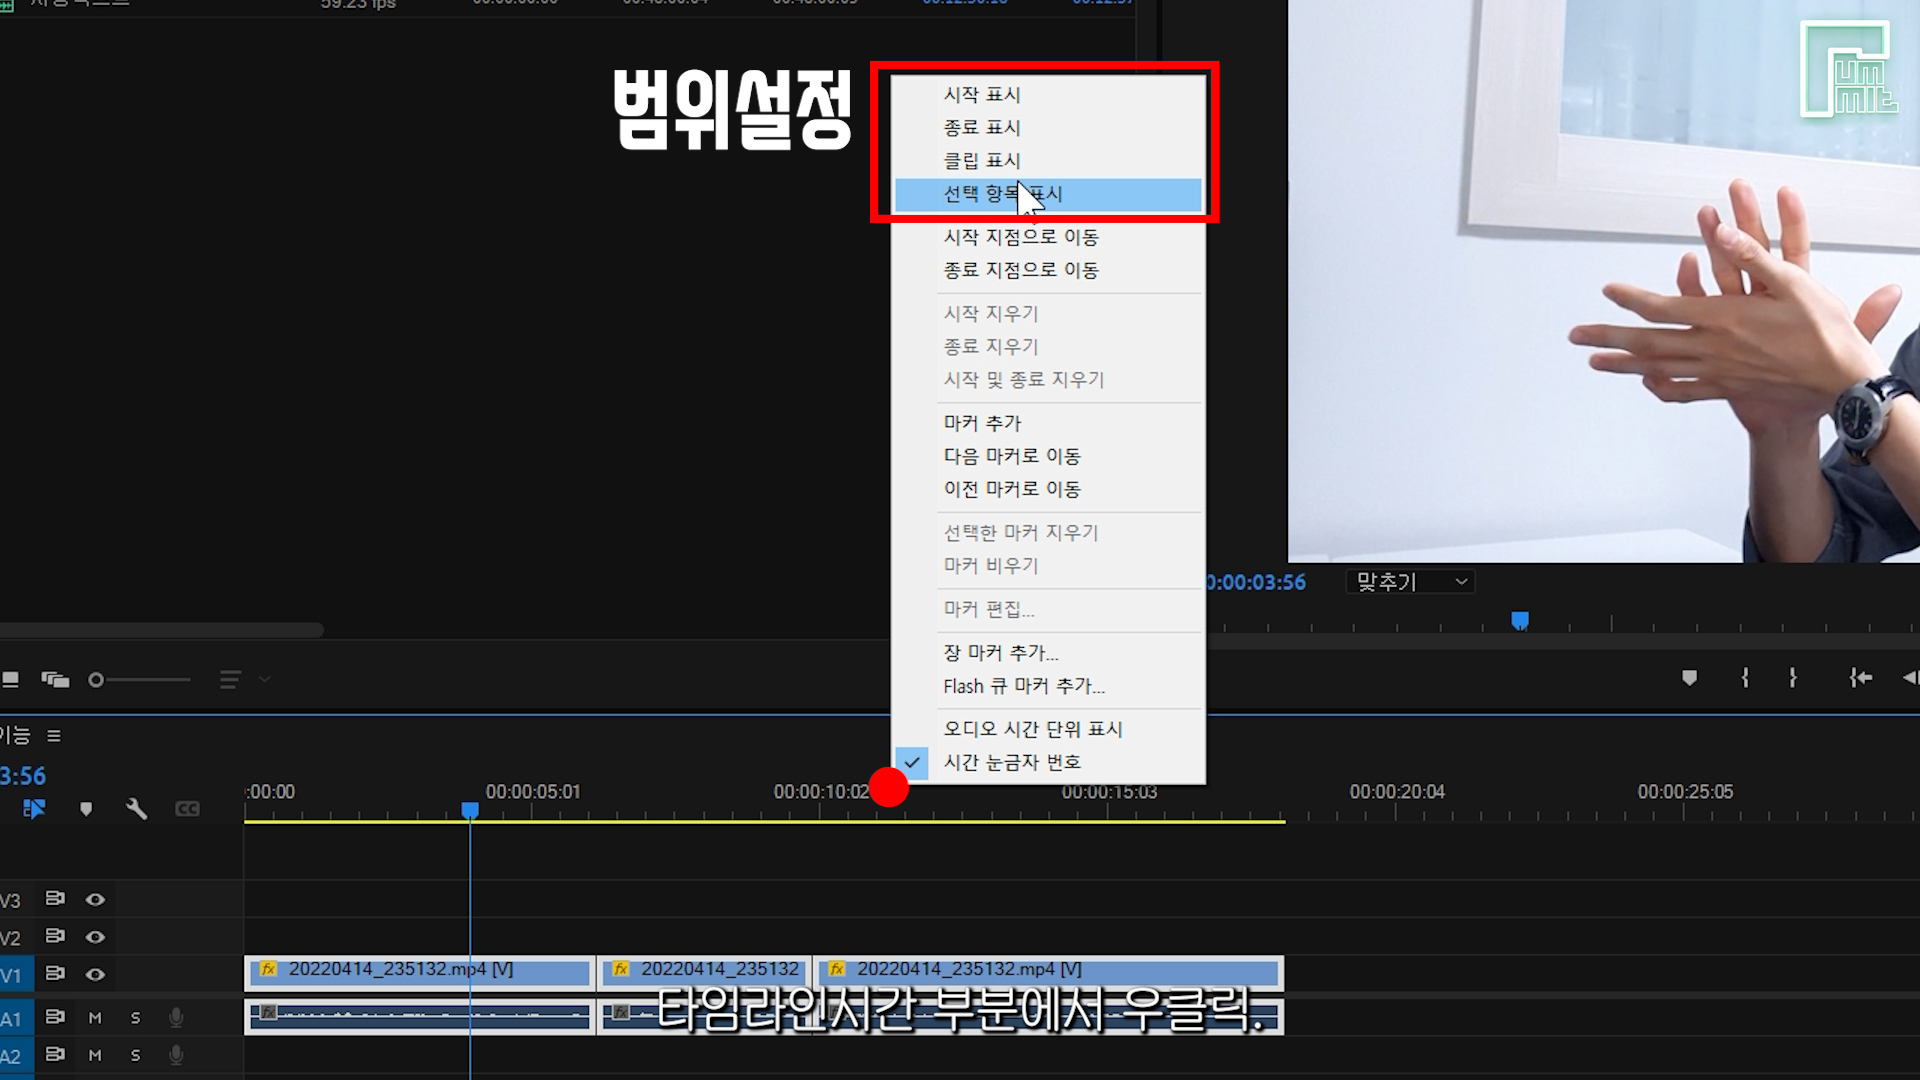Click the add marker icon in timeline header
Image resolution: width=1920 pixels, height=1080 pixels.
point(86,809)
